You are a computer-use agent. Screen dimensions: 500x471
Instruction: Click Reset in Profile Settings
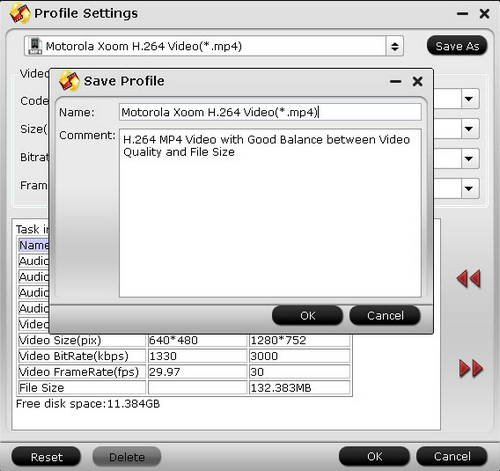pos(46,457)
